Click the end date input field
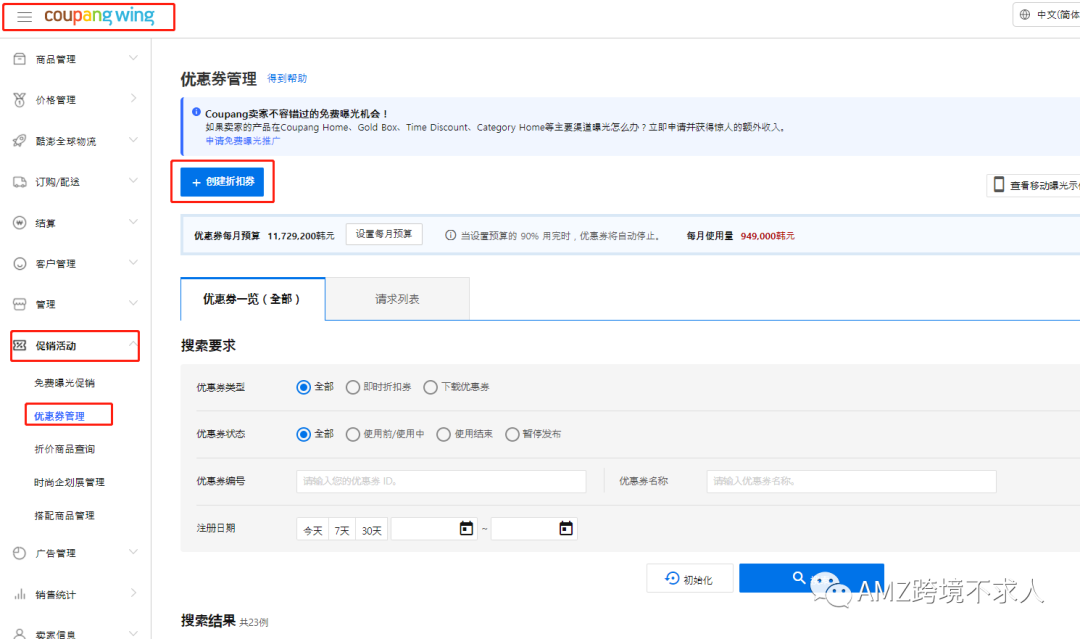This screenshot has height=639, width=1080. pos(534,529)
